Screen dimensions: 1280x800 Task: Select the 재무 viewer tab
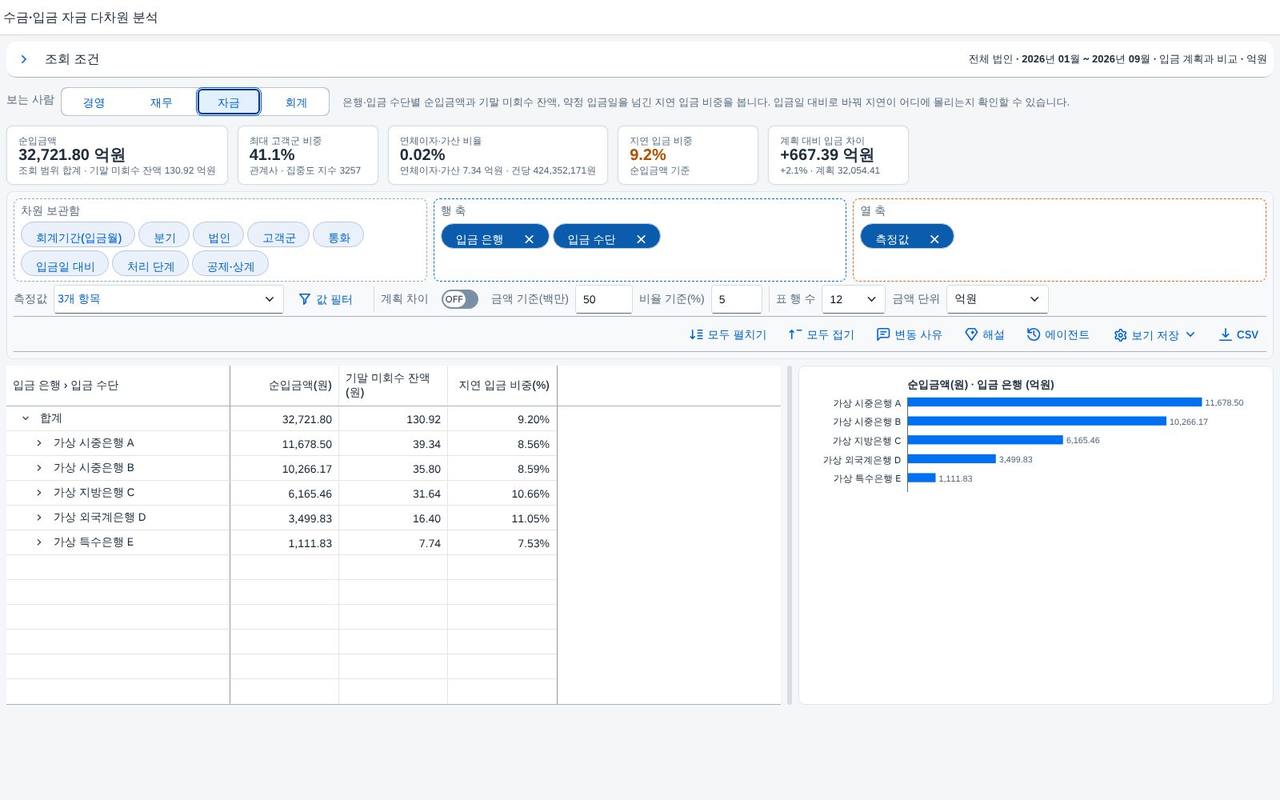click(161, 102)
